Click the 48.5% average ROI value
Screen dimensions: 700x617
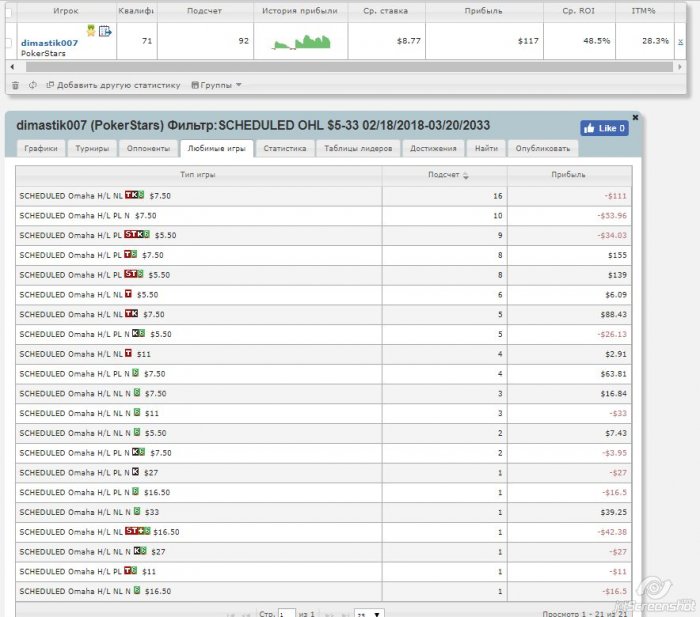[x=596, y=41]
